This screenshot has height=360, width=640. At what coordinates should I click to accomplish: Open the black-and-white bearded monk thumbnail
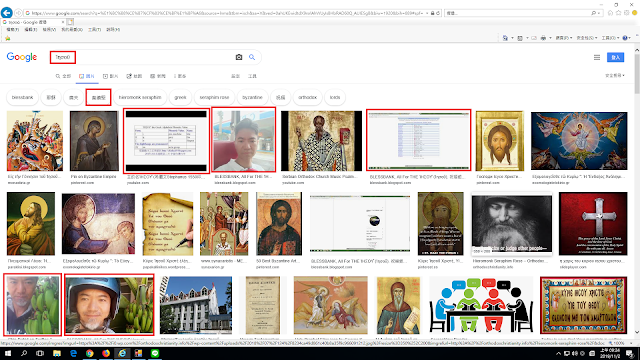tap(512, 224)
